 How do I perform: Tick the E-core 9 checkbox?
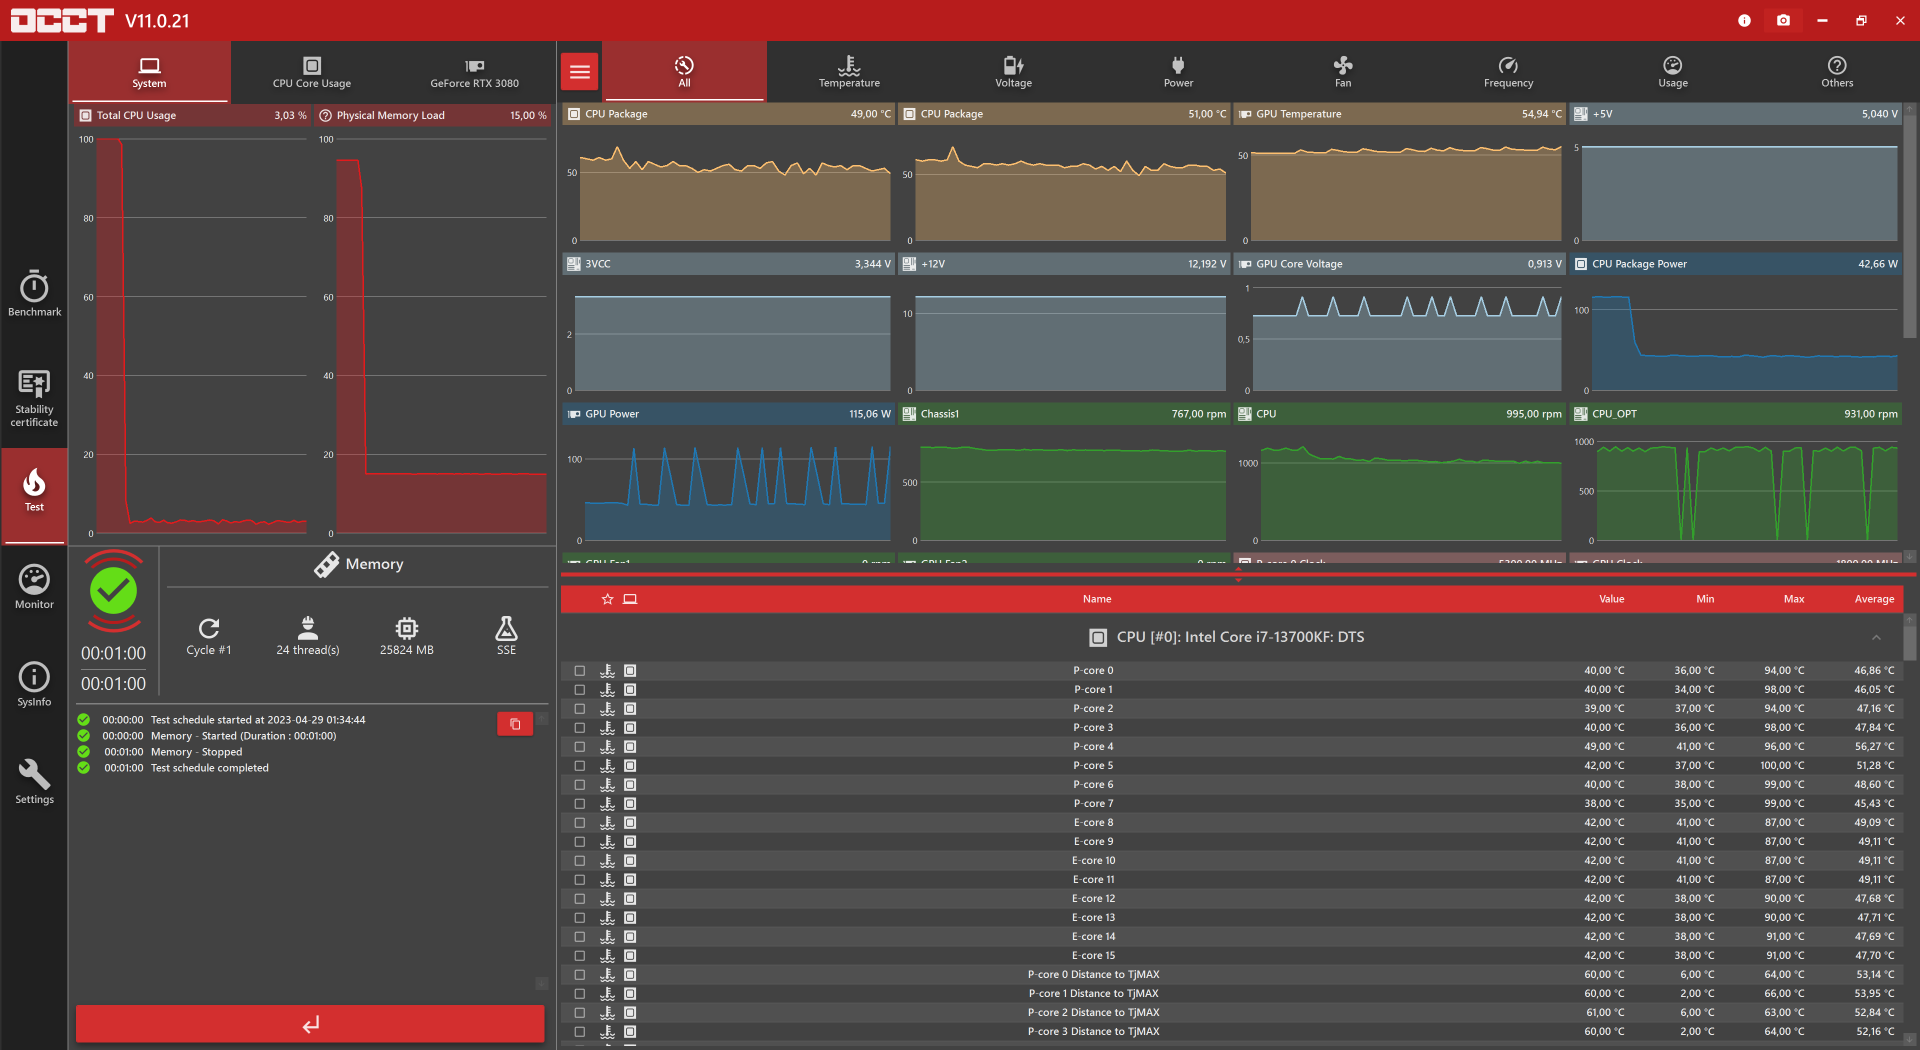(580, 842)
